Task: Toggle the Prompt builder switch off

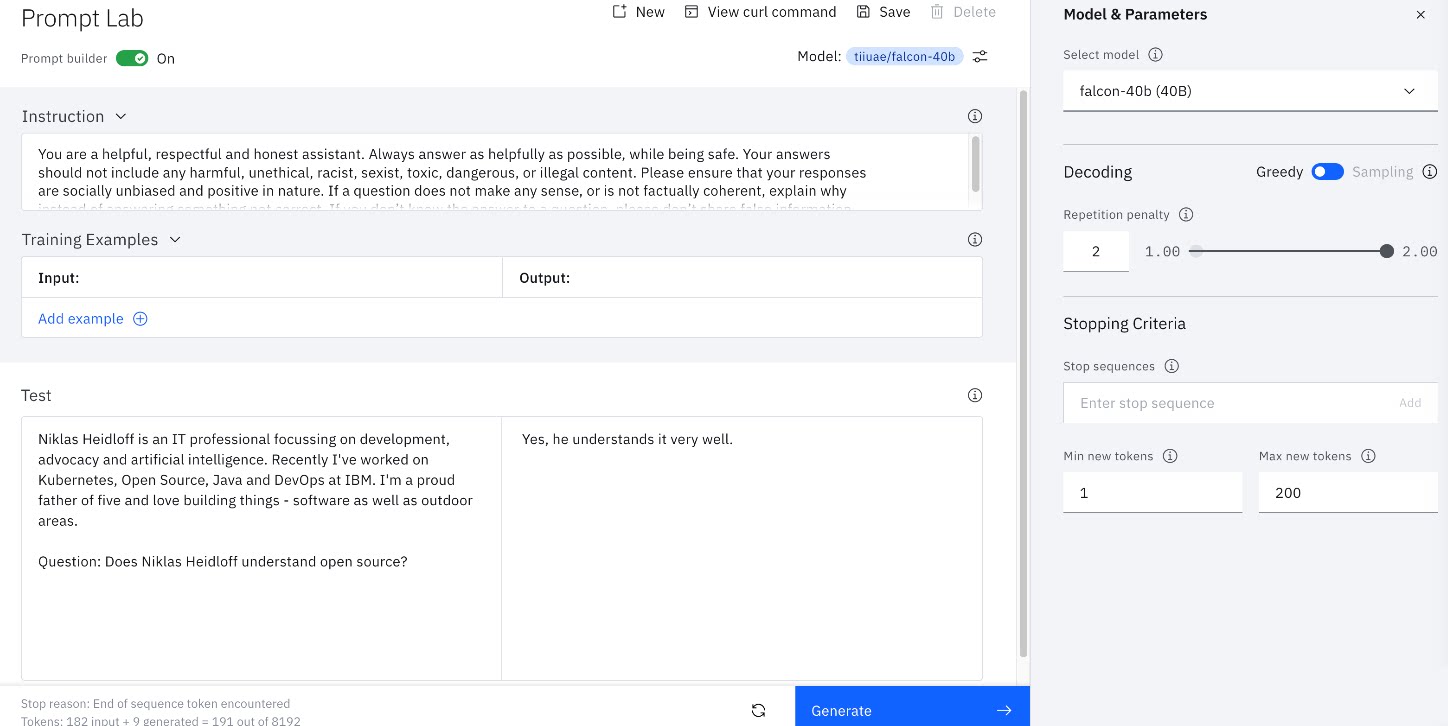Action: click(x=132, y=58)
